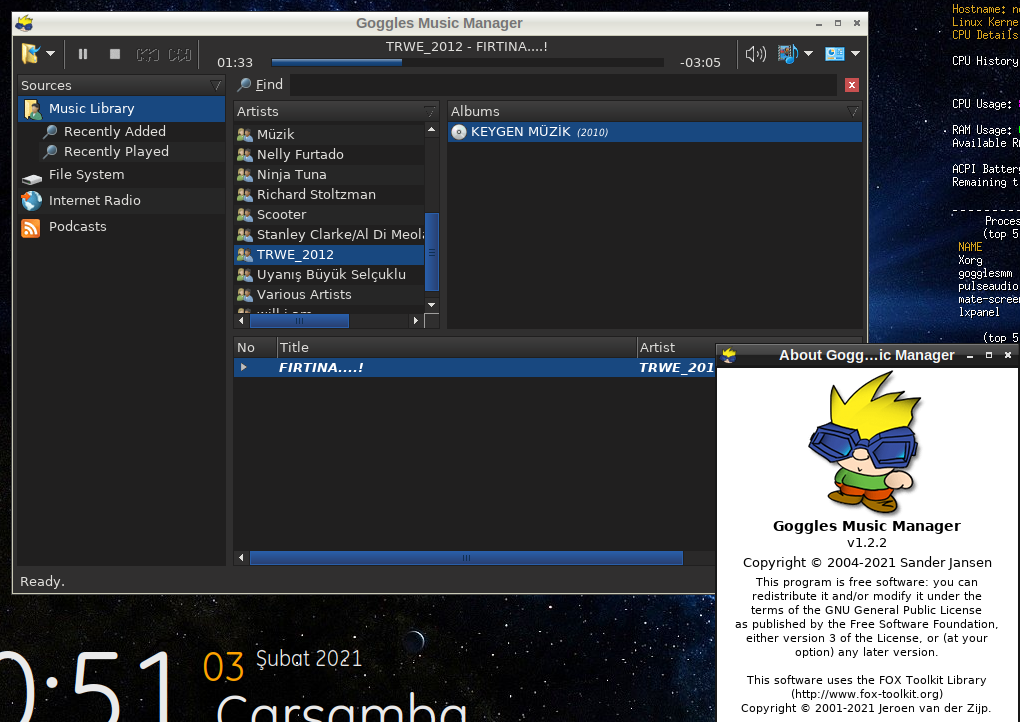The image size is (1020, 722).
Task: Click the Nelly Furtado artist people icon
Action: [x=245, y=155]
